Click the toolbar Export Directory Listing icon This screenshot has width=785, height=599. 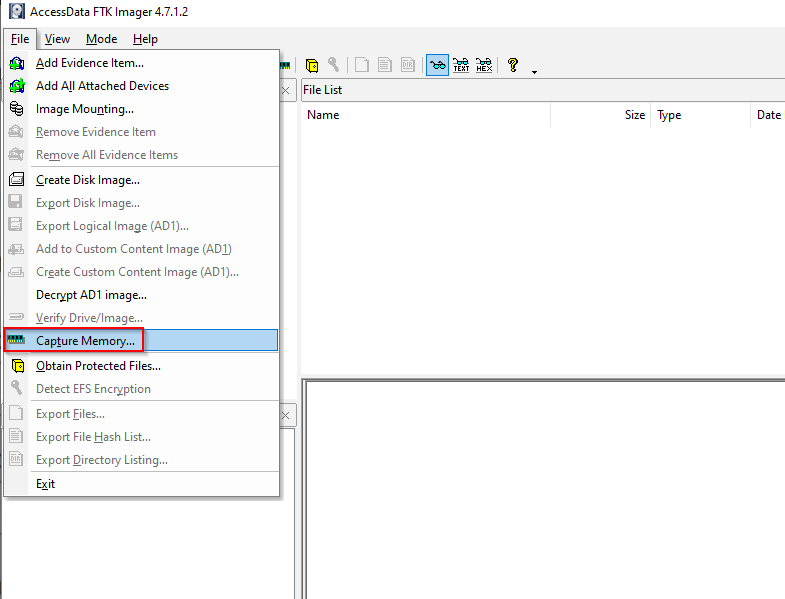coord(408,65)
